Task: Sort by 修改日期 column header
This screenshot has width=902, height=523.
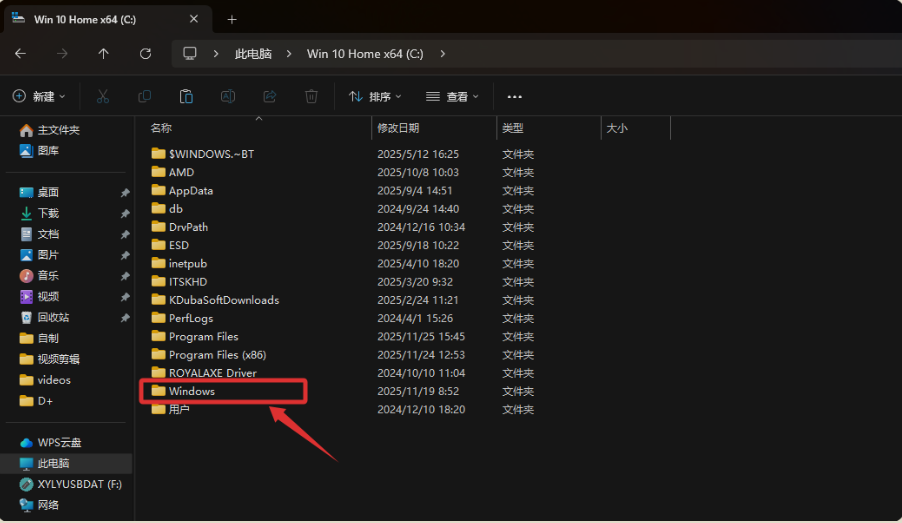Action: coord(398,128)
